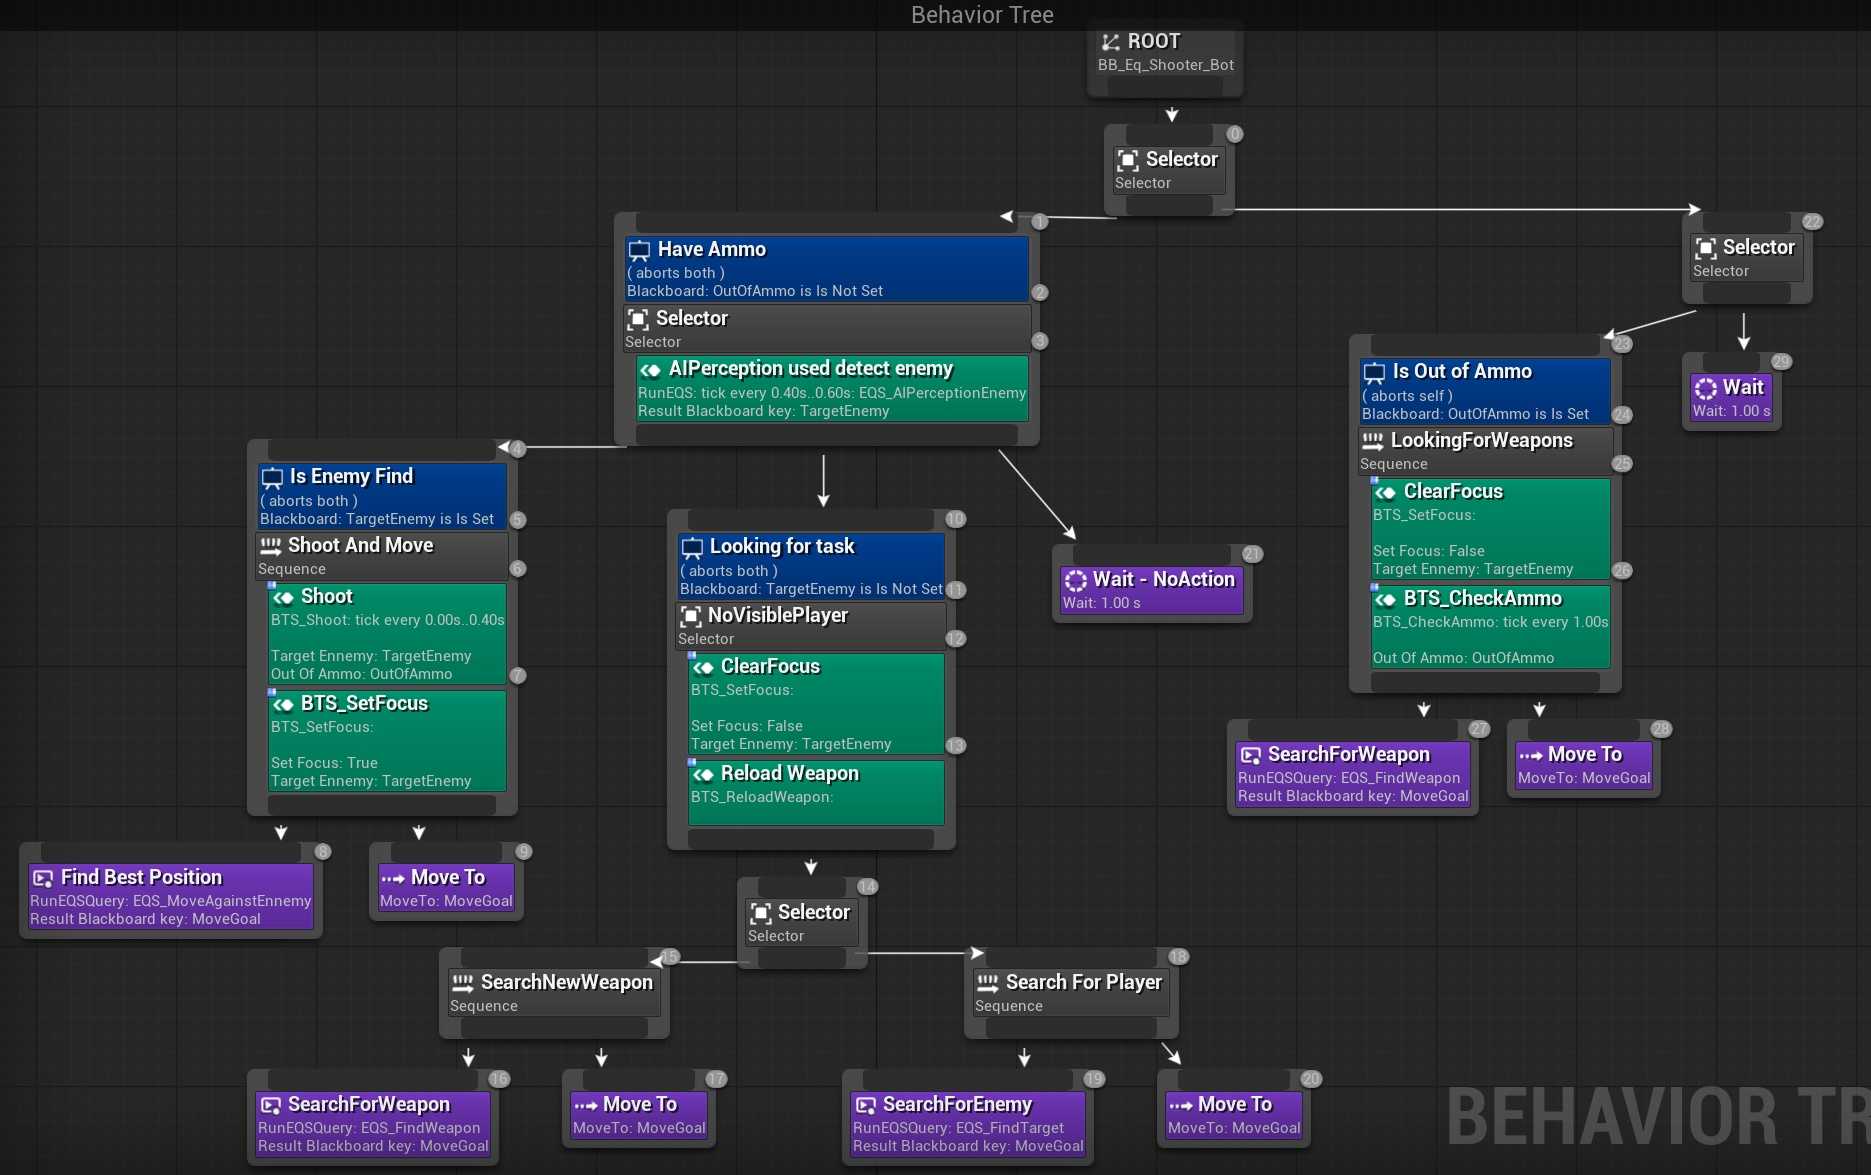
Task: Select the AIPerception used detect enemy service
Action: click(x=831, y=389)
